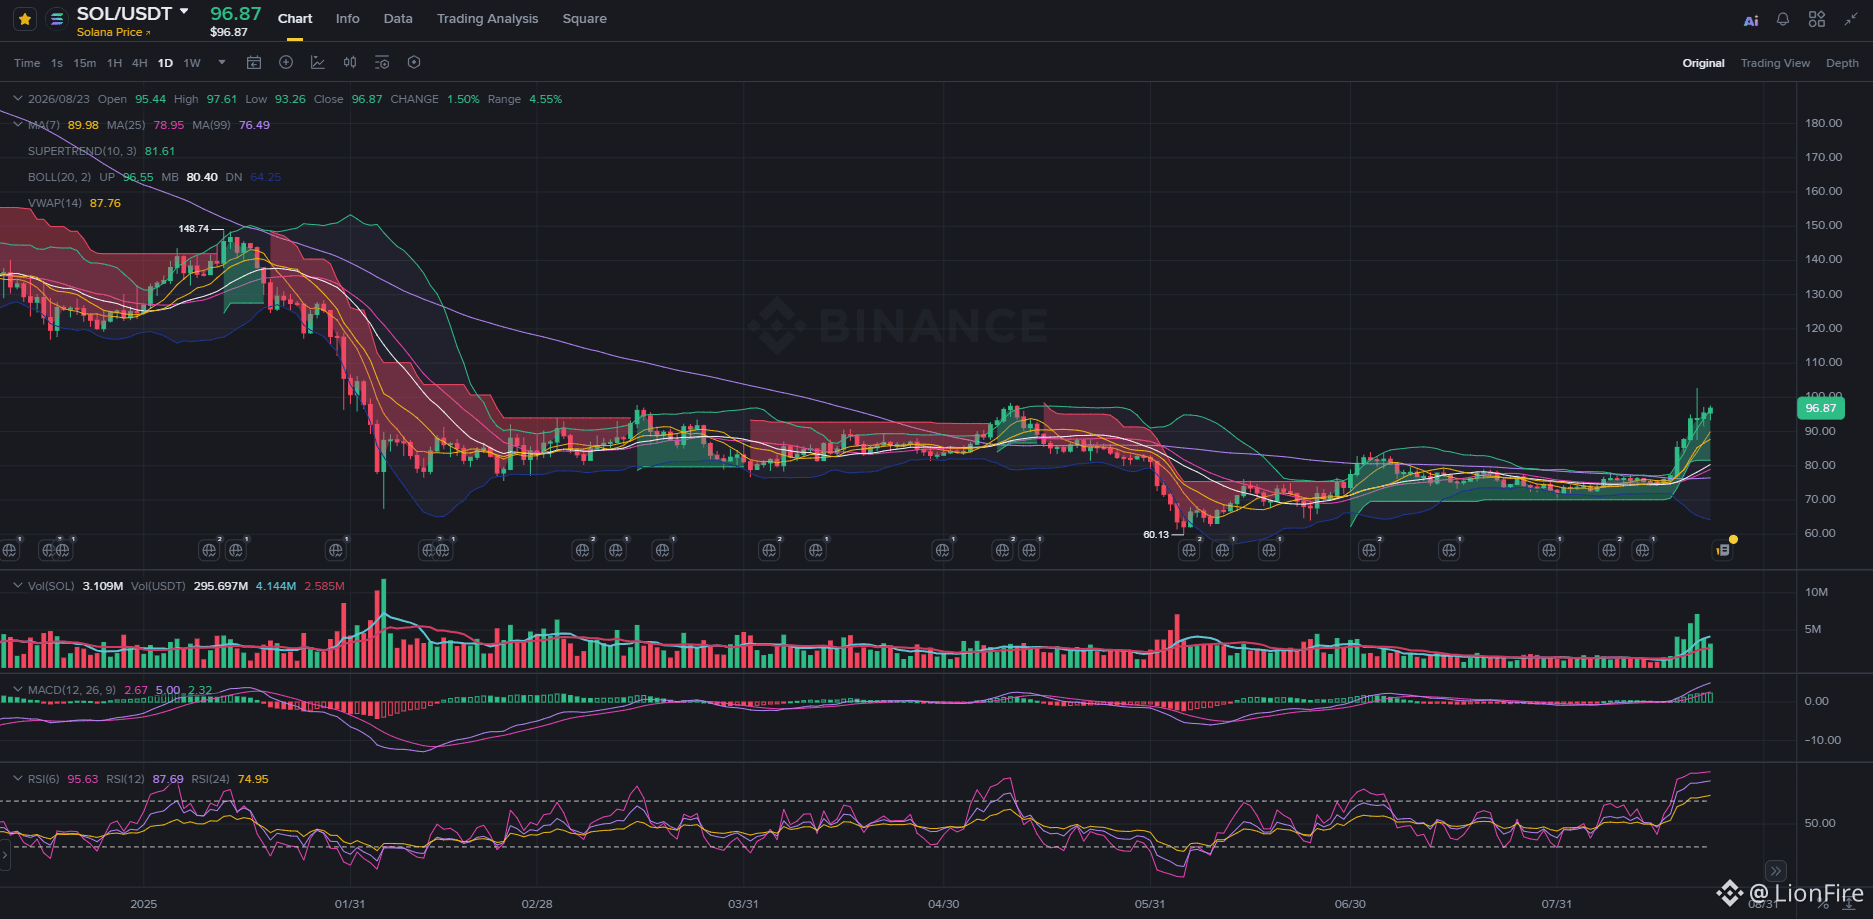The image size is (1873, 919).
Task: Open the Square tab
Action: 585,19
